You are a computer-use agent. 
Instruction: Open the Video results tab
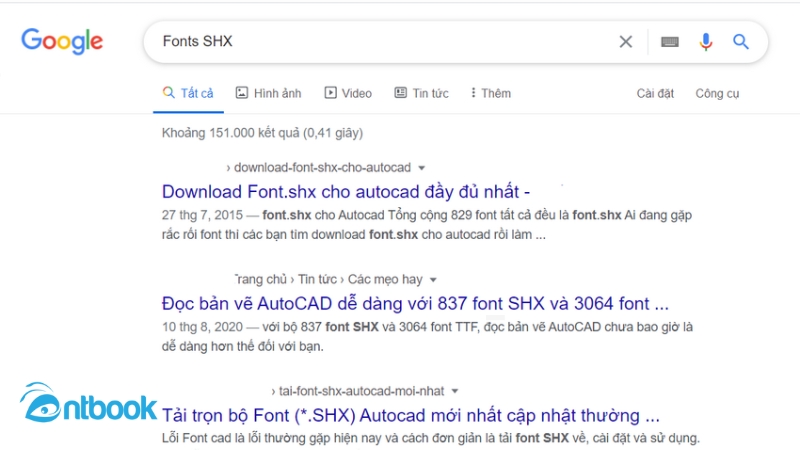348,93
